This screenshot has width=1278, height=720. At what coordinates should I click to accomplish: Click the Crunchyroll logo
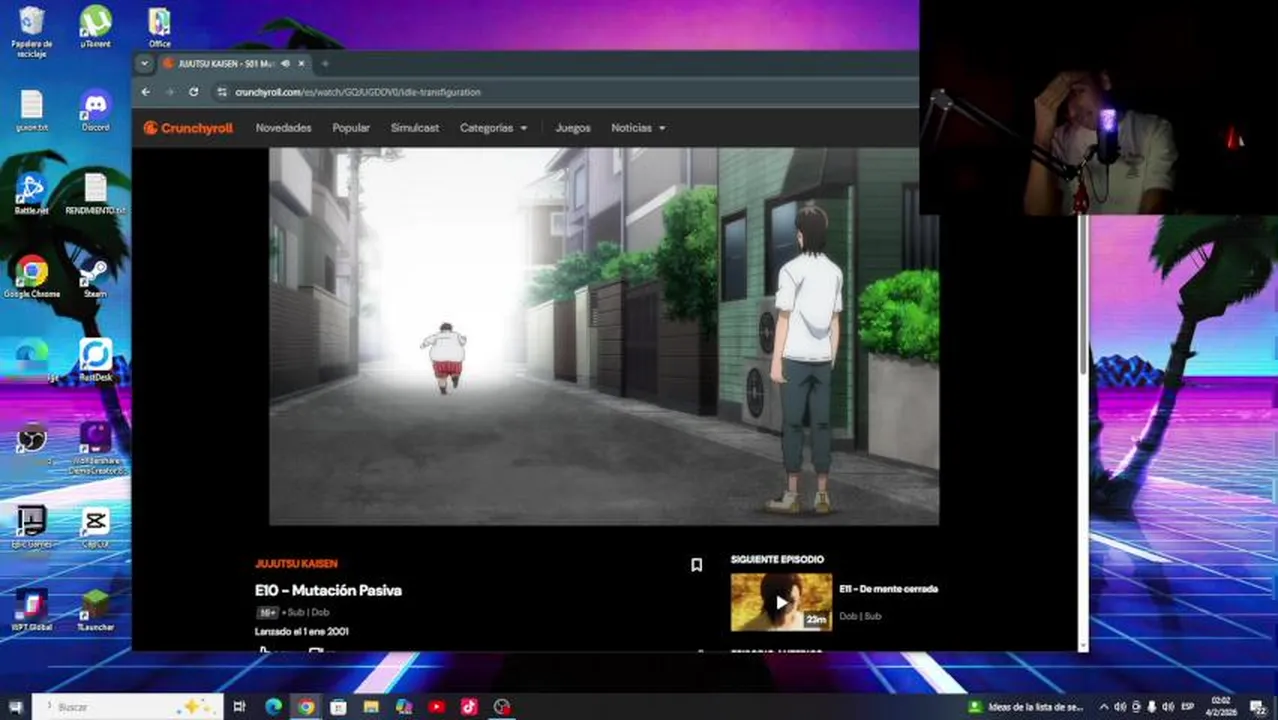click(x=188, y=128)
